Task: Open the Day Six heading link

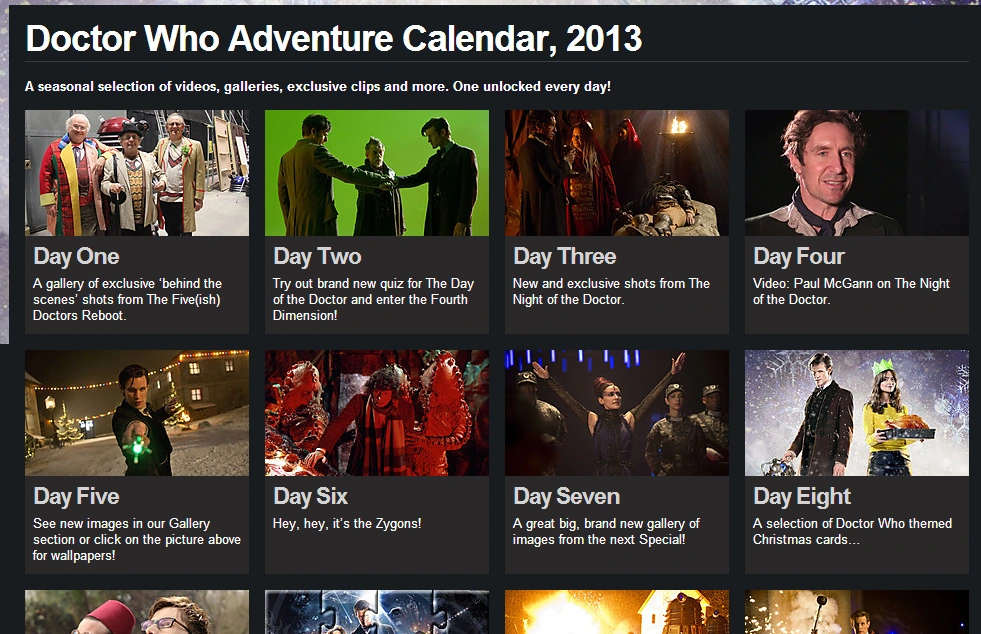Action: coord(310,497)
